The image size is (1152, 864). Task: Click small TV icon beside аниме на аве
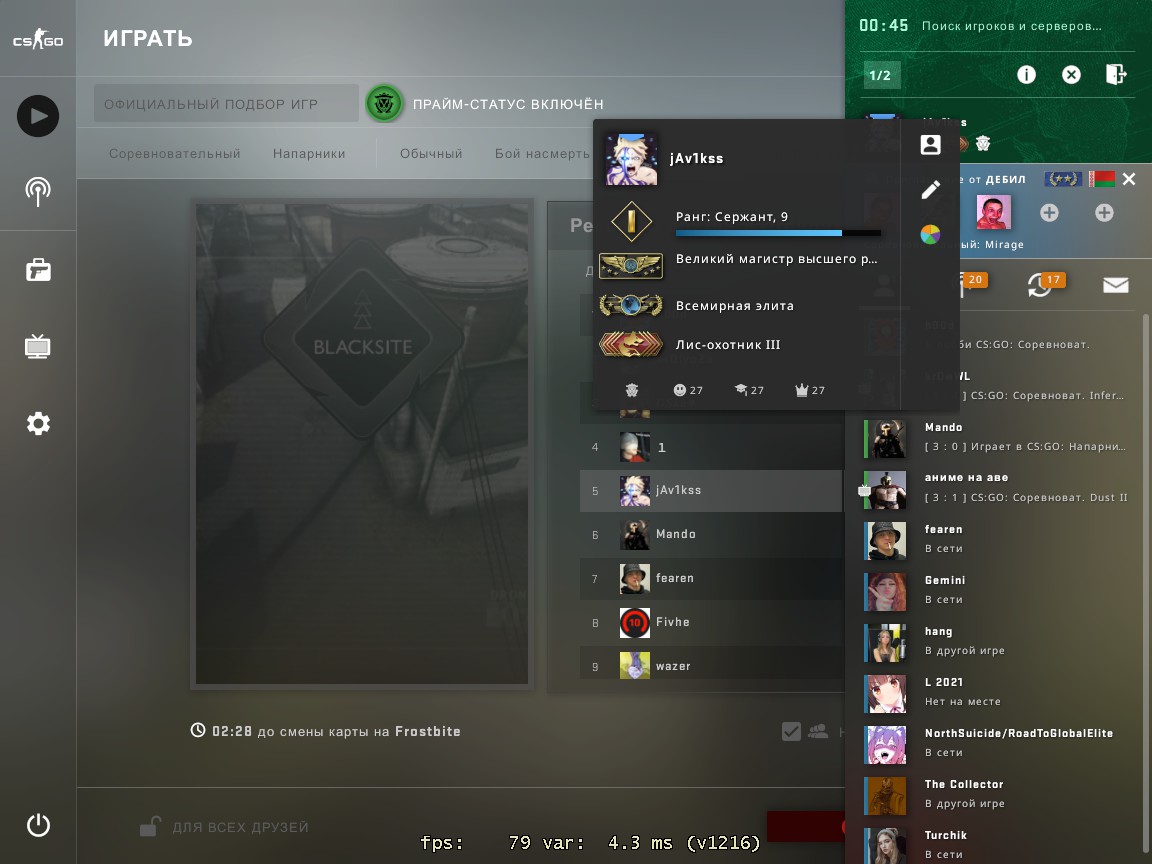(x=865, y=490)
